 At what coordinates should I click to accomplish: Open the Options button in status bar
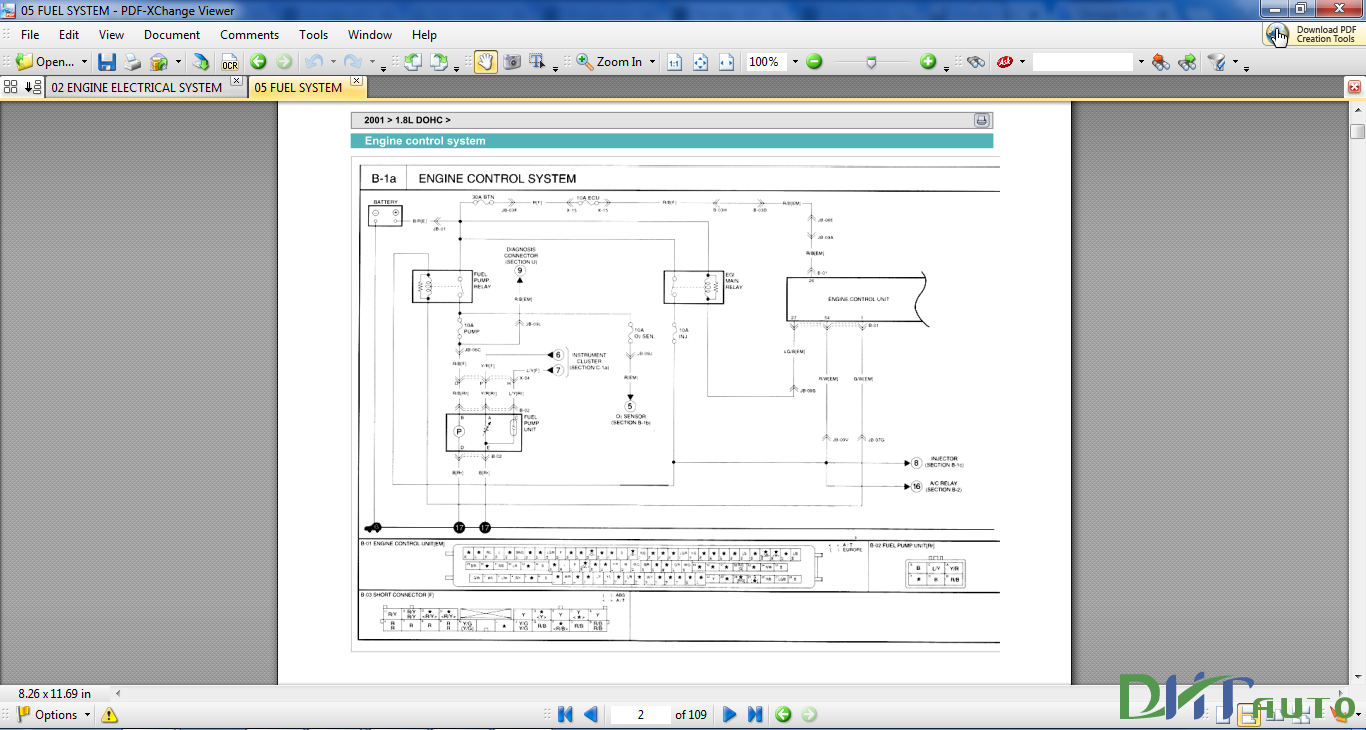[x=55, y=715]
